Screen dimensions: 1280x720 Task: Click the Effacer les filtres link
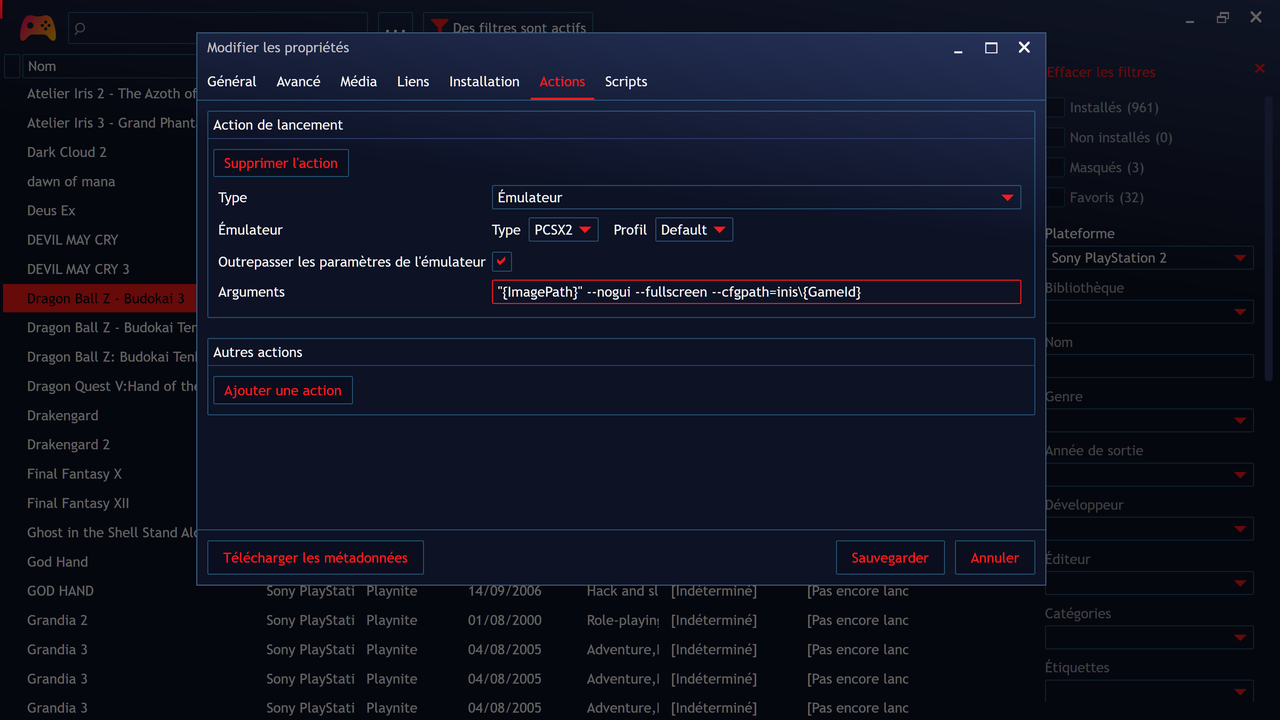point(1101,72)
